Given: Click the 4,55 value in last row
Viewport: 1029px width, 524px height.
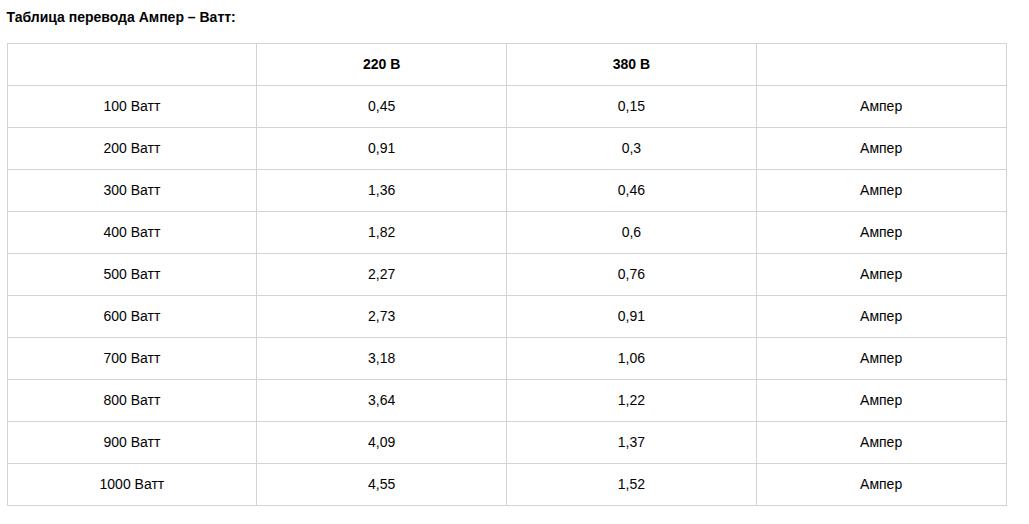Looking at the screenshot, I should coord(381,484).
